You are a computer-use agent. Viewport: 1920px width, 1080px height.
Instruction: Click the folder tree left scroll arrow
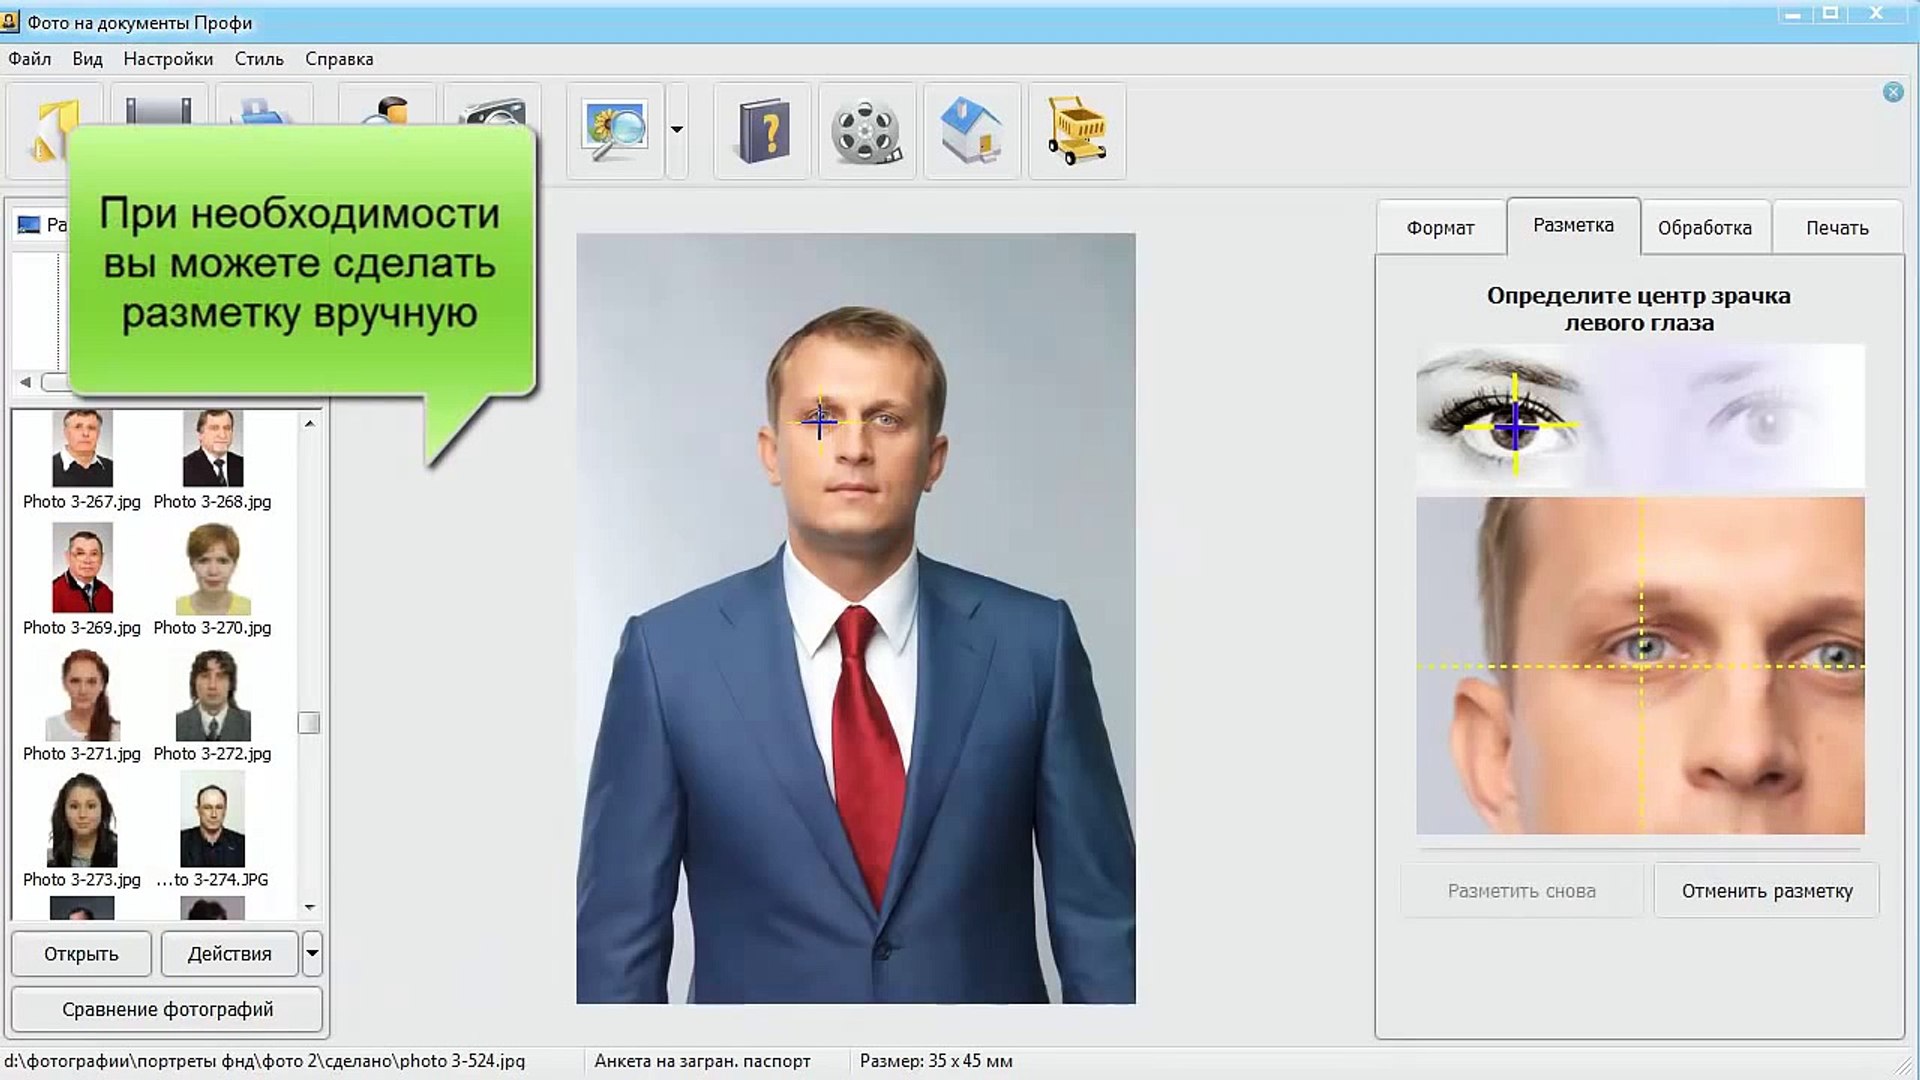pyautogui.click(x=25, y=382)
